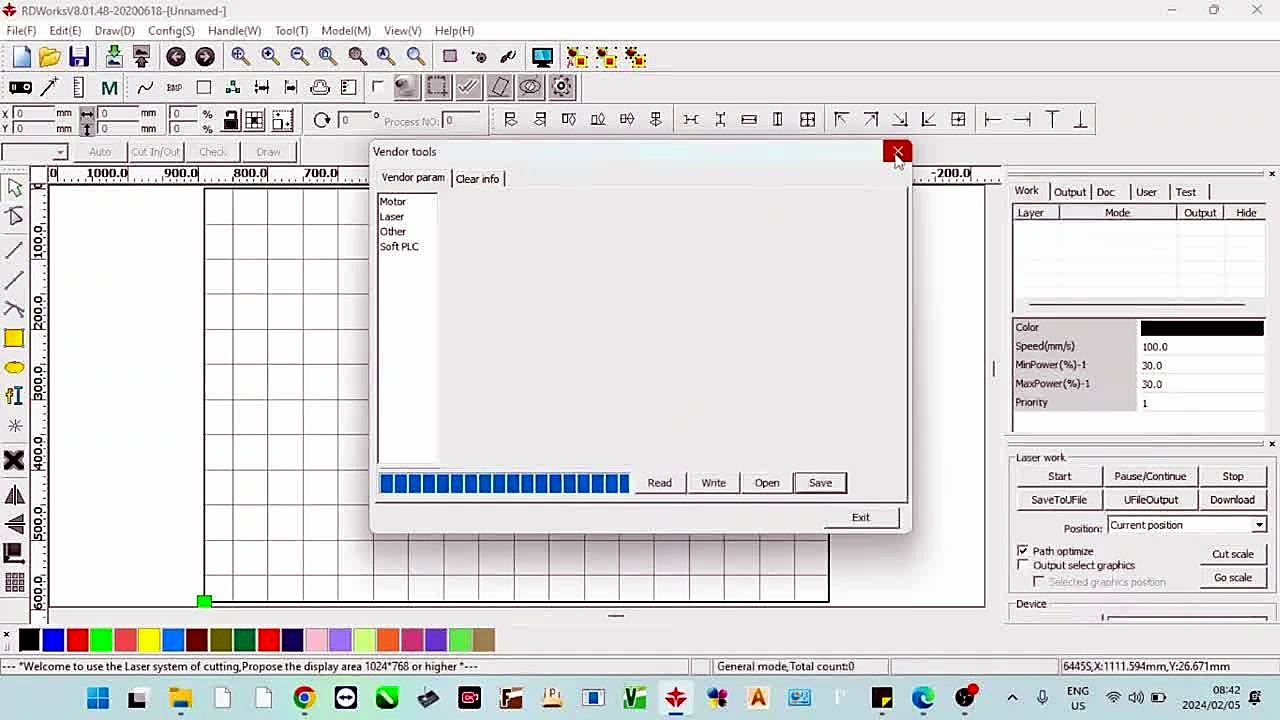Select the text tool in left toolbar
Image resolution: width=1280 pixels, height=720 pixels.
[14, 396]
